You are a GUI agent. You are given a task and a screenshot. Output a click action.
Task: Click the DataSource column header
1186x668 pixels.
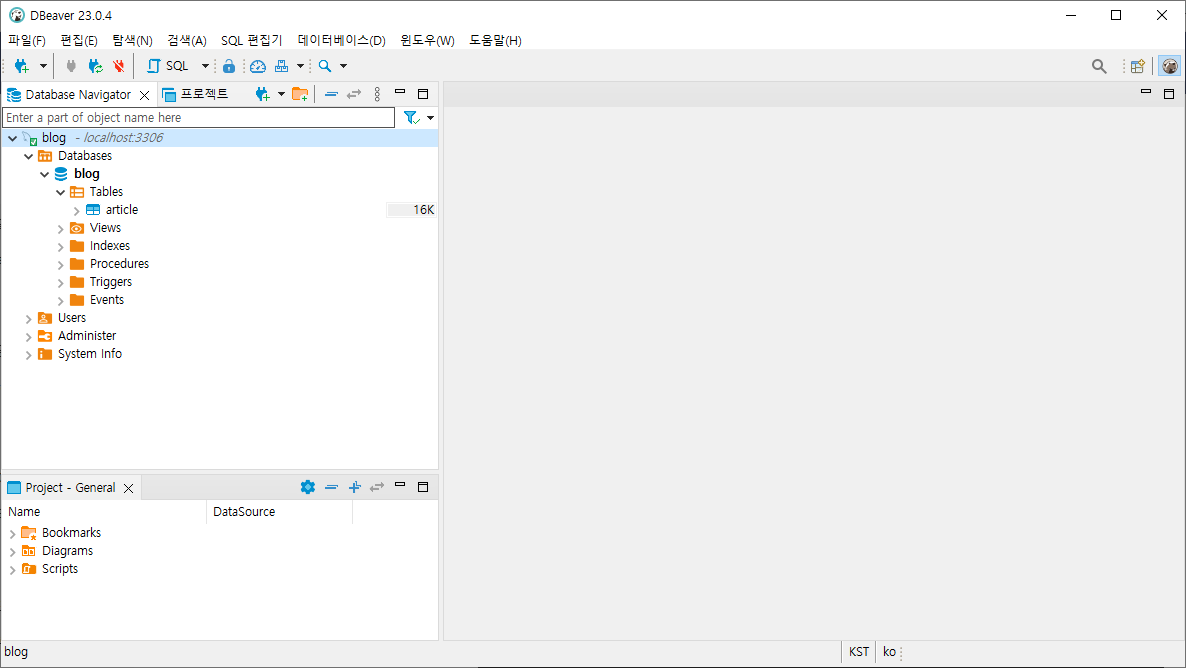point(279,512)
